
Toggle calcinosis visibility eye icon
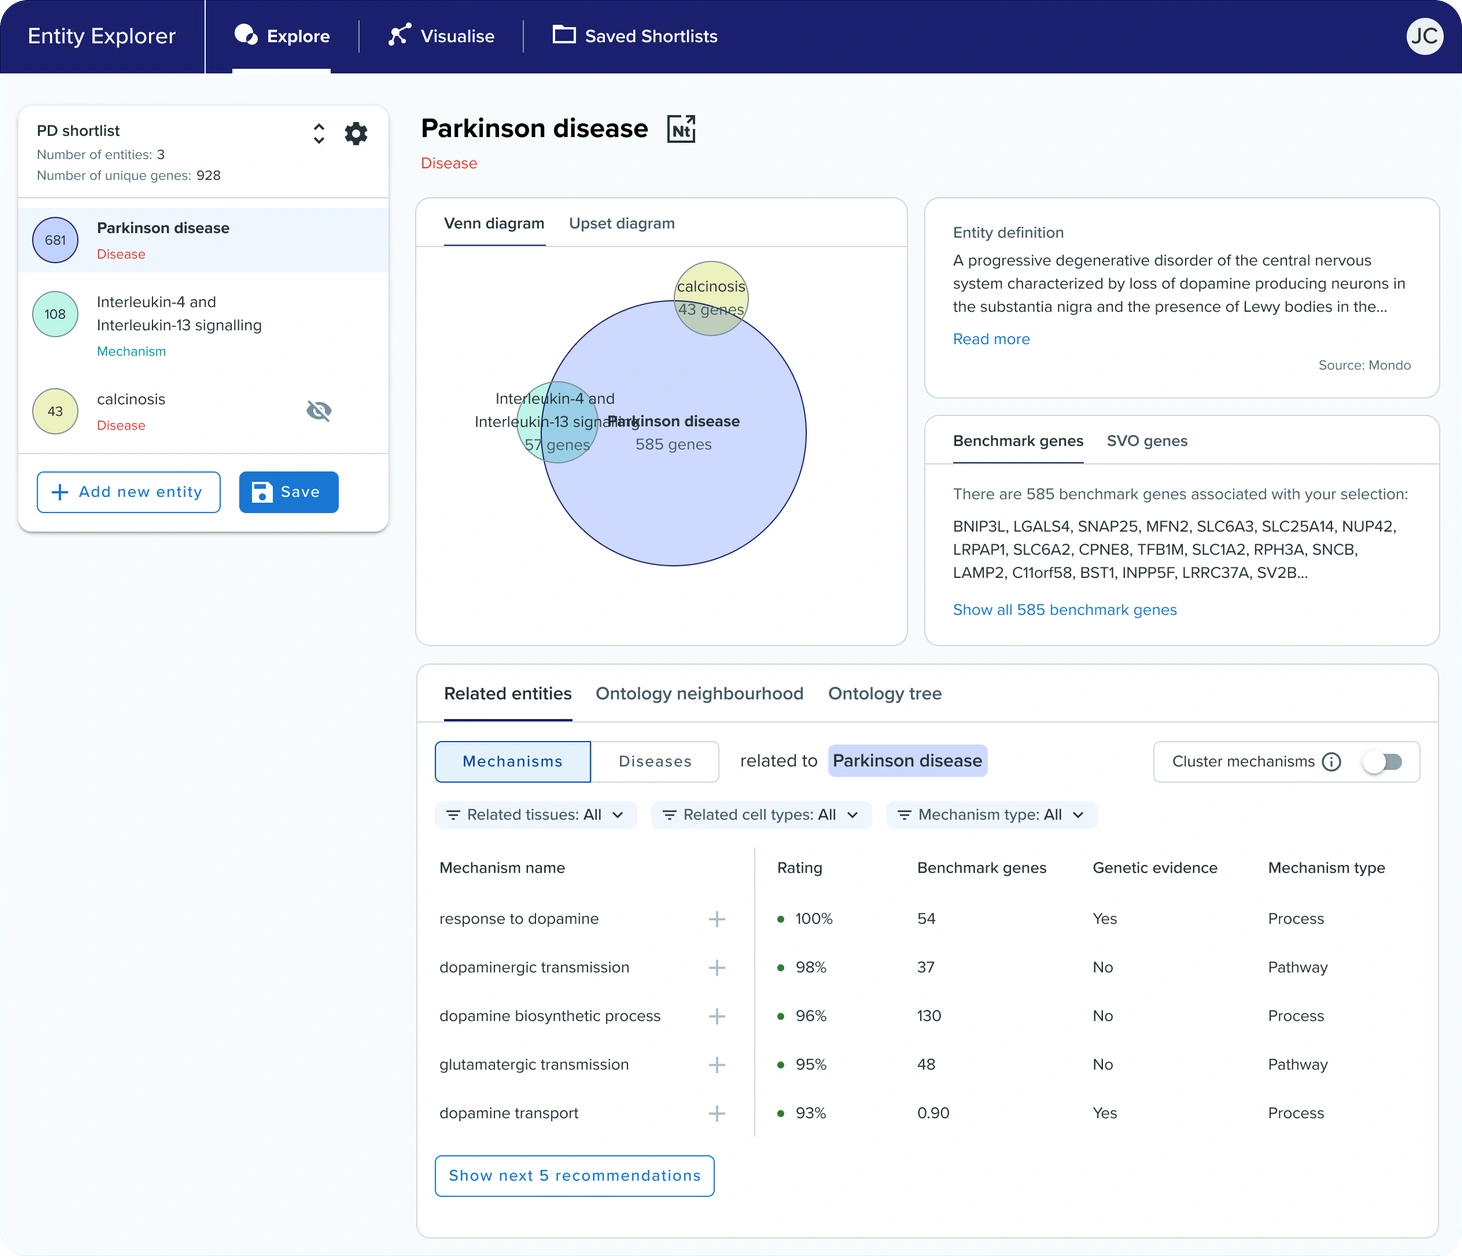click(x=319, y=411)
